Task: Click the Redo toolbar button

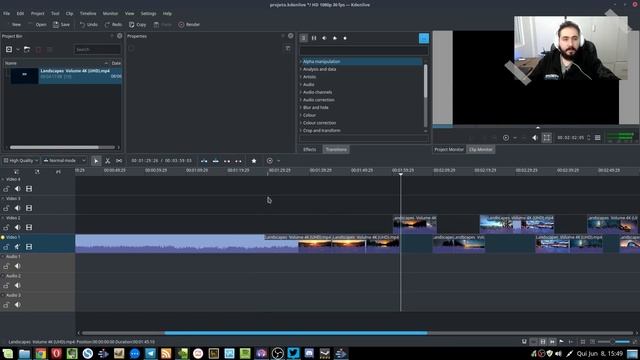Action: [113, 24]
